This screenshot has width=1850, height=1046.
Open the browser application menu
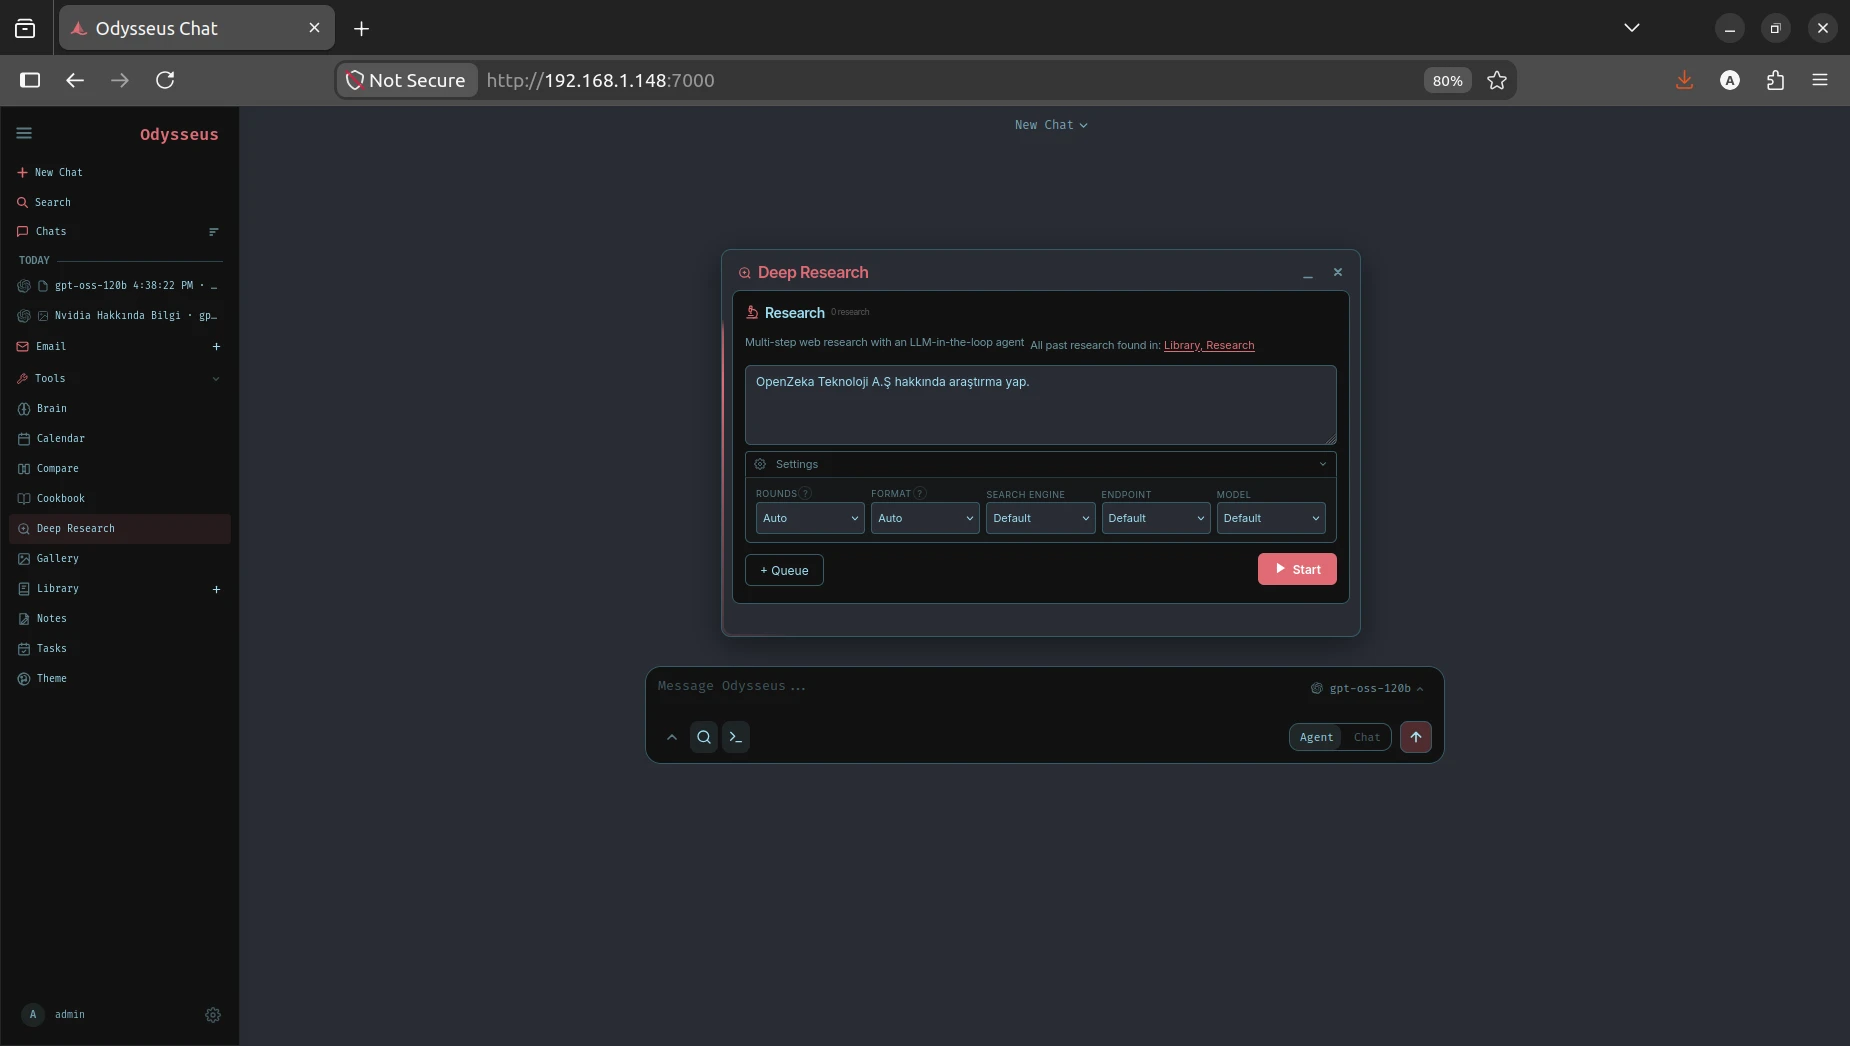click(1820, 80)
